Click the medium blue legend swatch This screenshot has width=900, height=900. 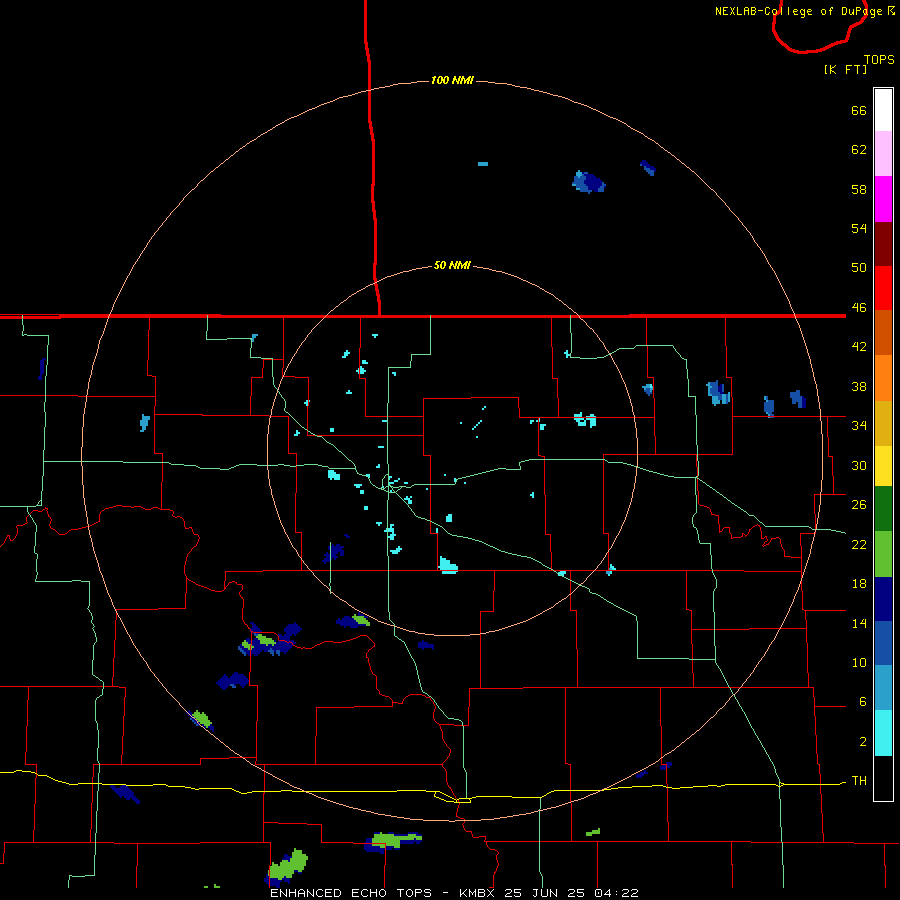point(883,643)
